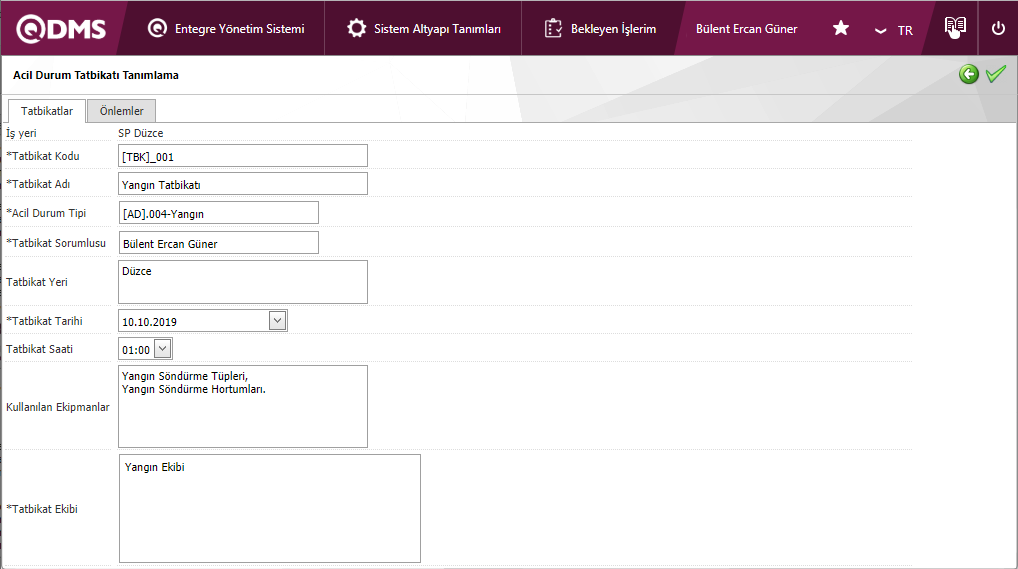Select the Tatbikatlar tab

pos(47,111)
